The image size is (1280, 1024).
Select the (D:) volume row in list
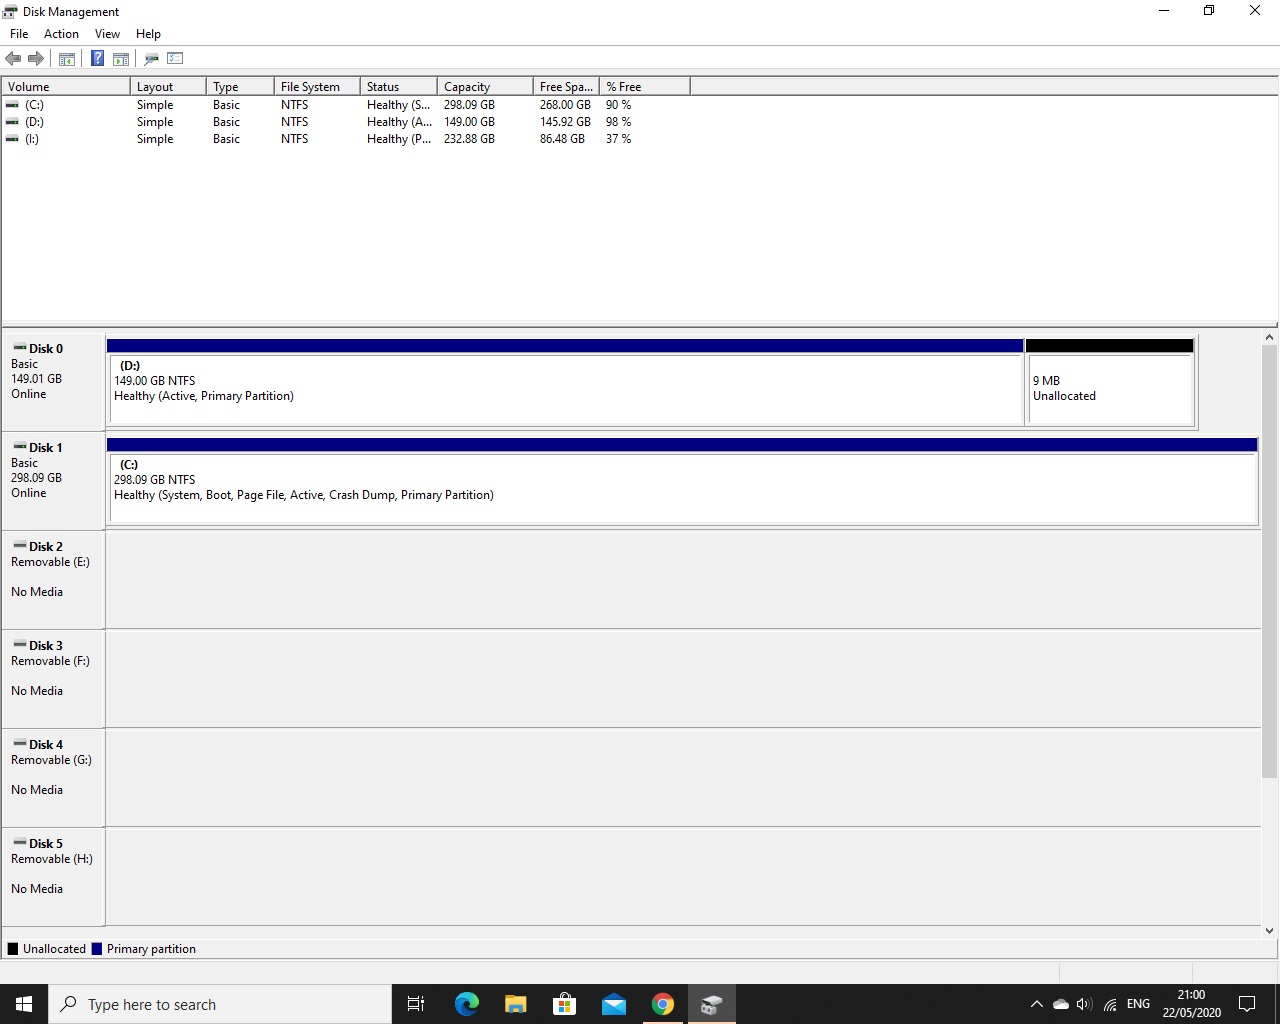[346, 121]
